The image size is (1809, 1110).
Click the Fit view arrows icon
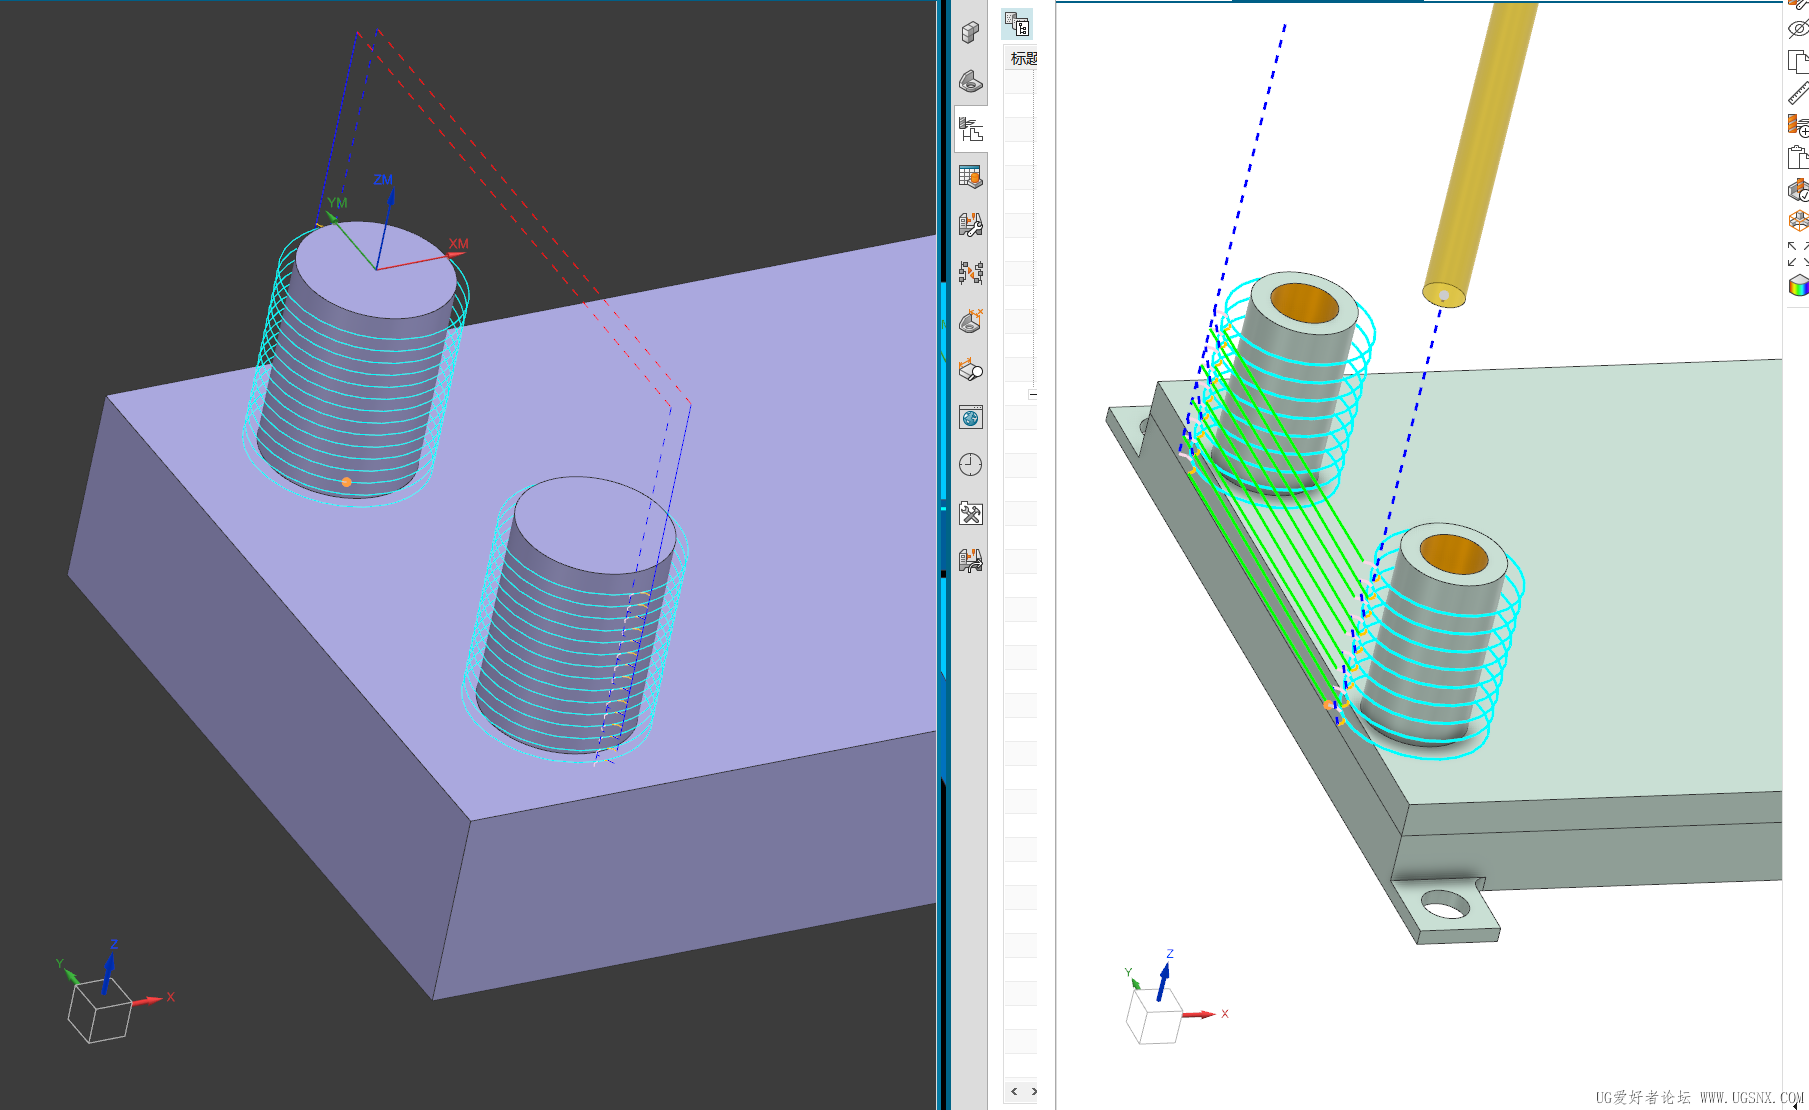[x=1797, y=253]
